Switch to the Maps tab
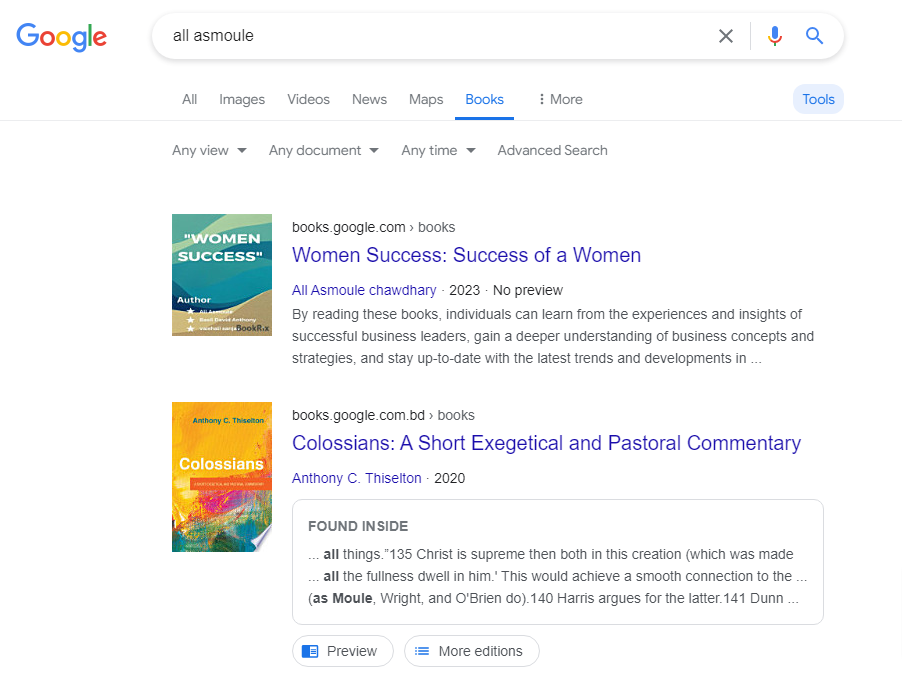The image size is (902, 684). (x=426, y=100)
